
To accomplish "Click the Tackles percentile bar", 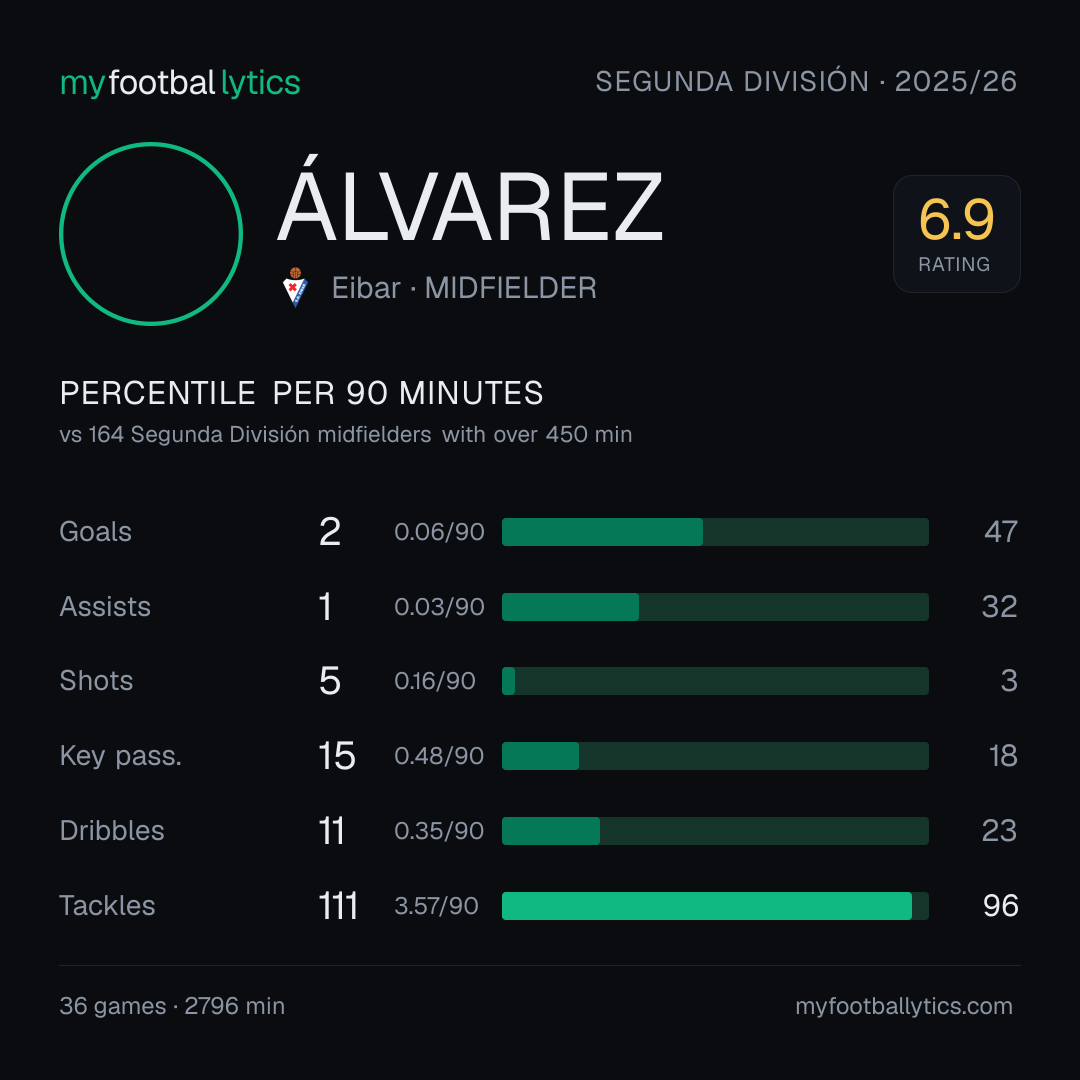I will click(x=715, y=906).
